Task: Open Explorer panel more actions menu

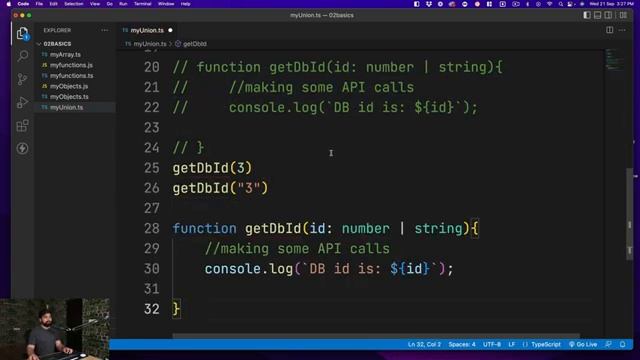Action: (x=104, y=30)
